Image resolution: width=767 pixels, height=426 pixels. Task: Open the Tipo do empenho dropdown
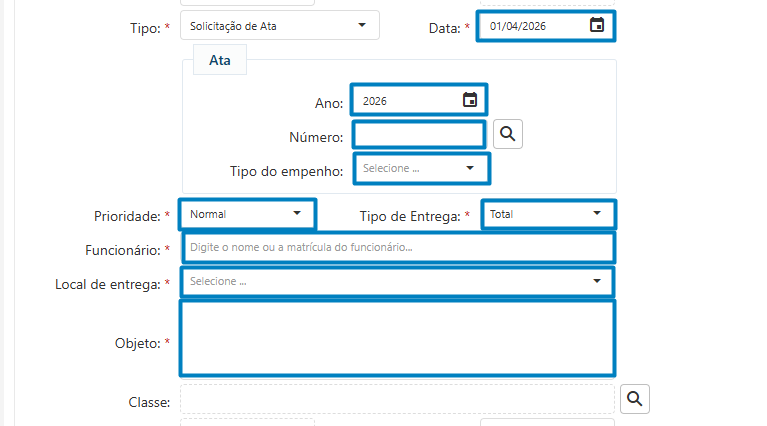point(421,168)
